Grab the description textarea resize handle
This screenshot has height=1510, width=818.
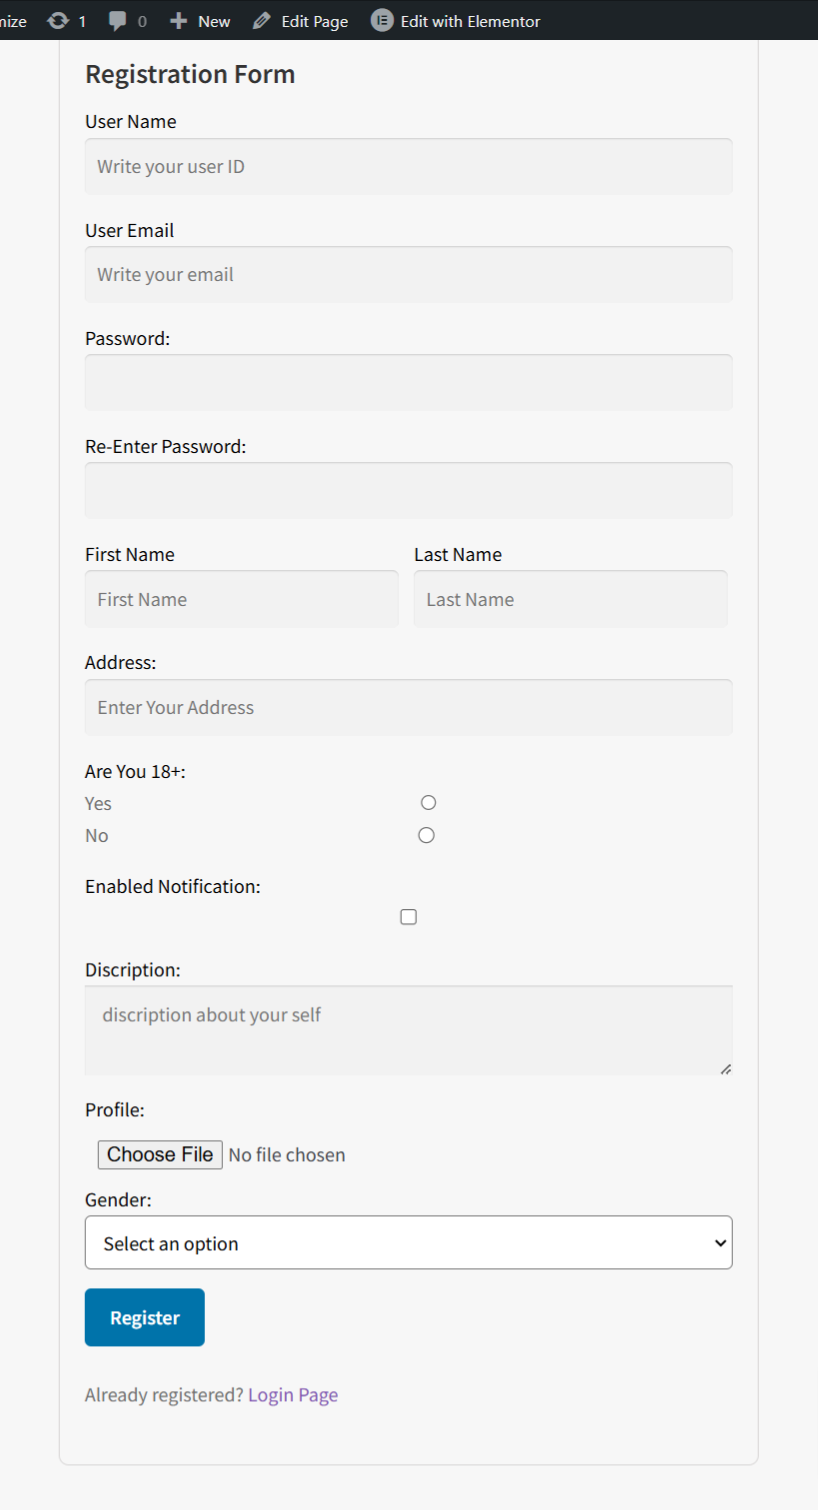[726, 1069]
